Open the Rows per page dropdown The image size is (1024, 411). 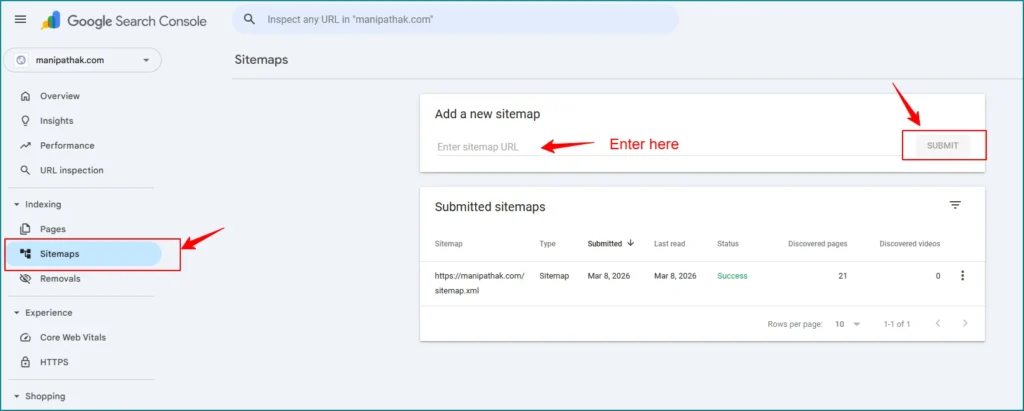tap(848, 324)
